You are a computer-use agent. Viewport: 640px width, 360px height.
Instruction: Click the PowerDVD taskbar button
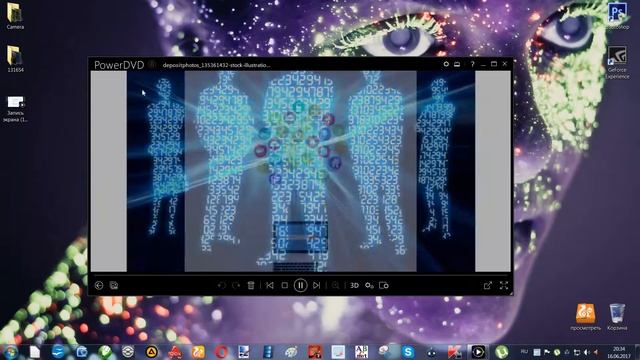click(478, 352)
